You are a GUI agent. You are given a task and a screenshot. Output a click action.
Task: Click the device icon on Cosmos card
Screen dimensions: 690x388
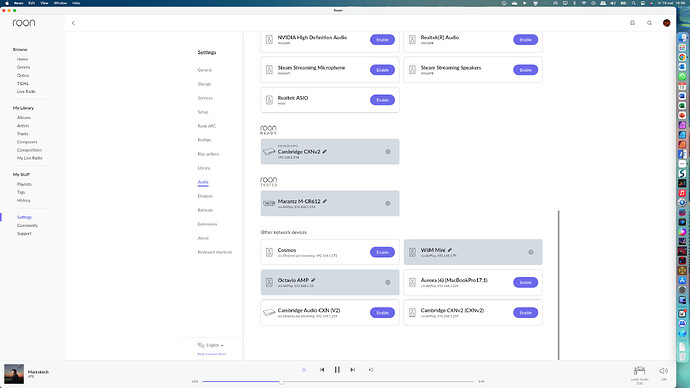point(269,252)
